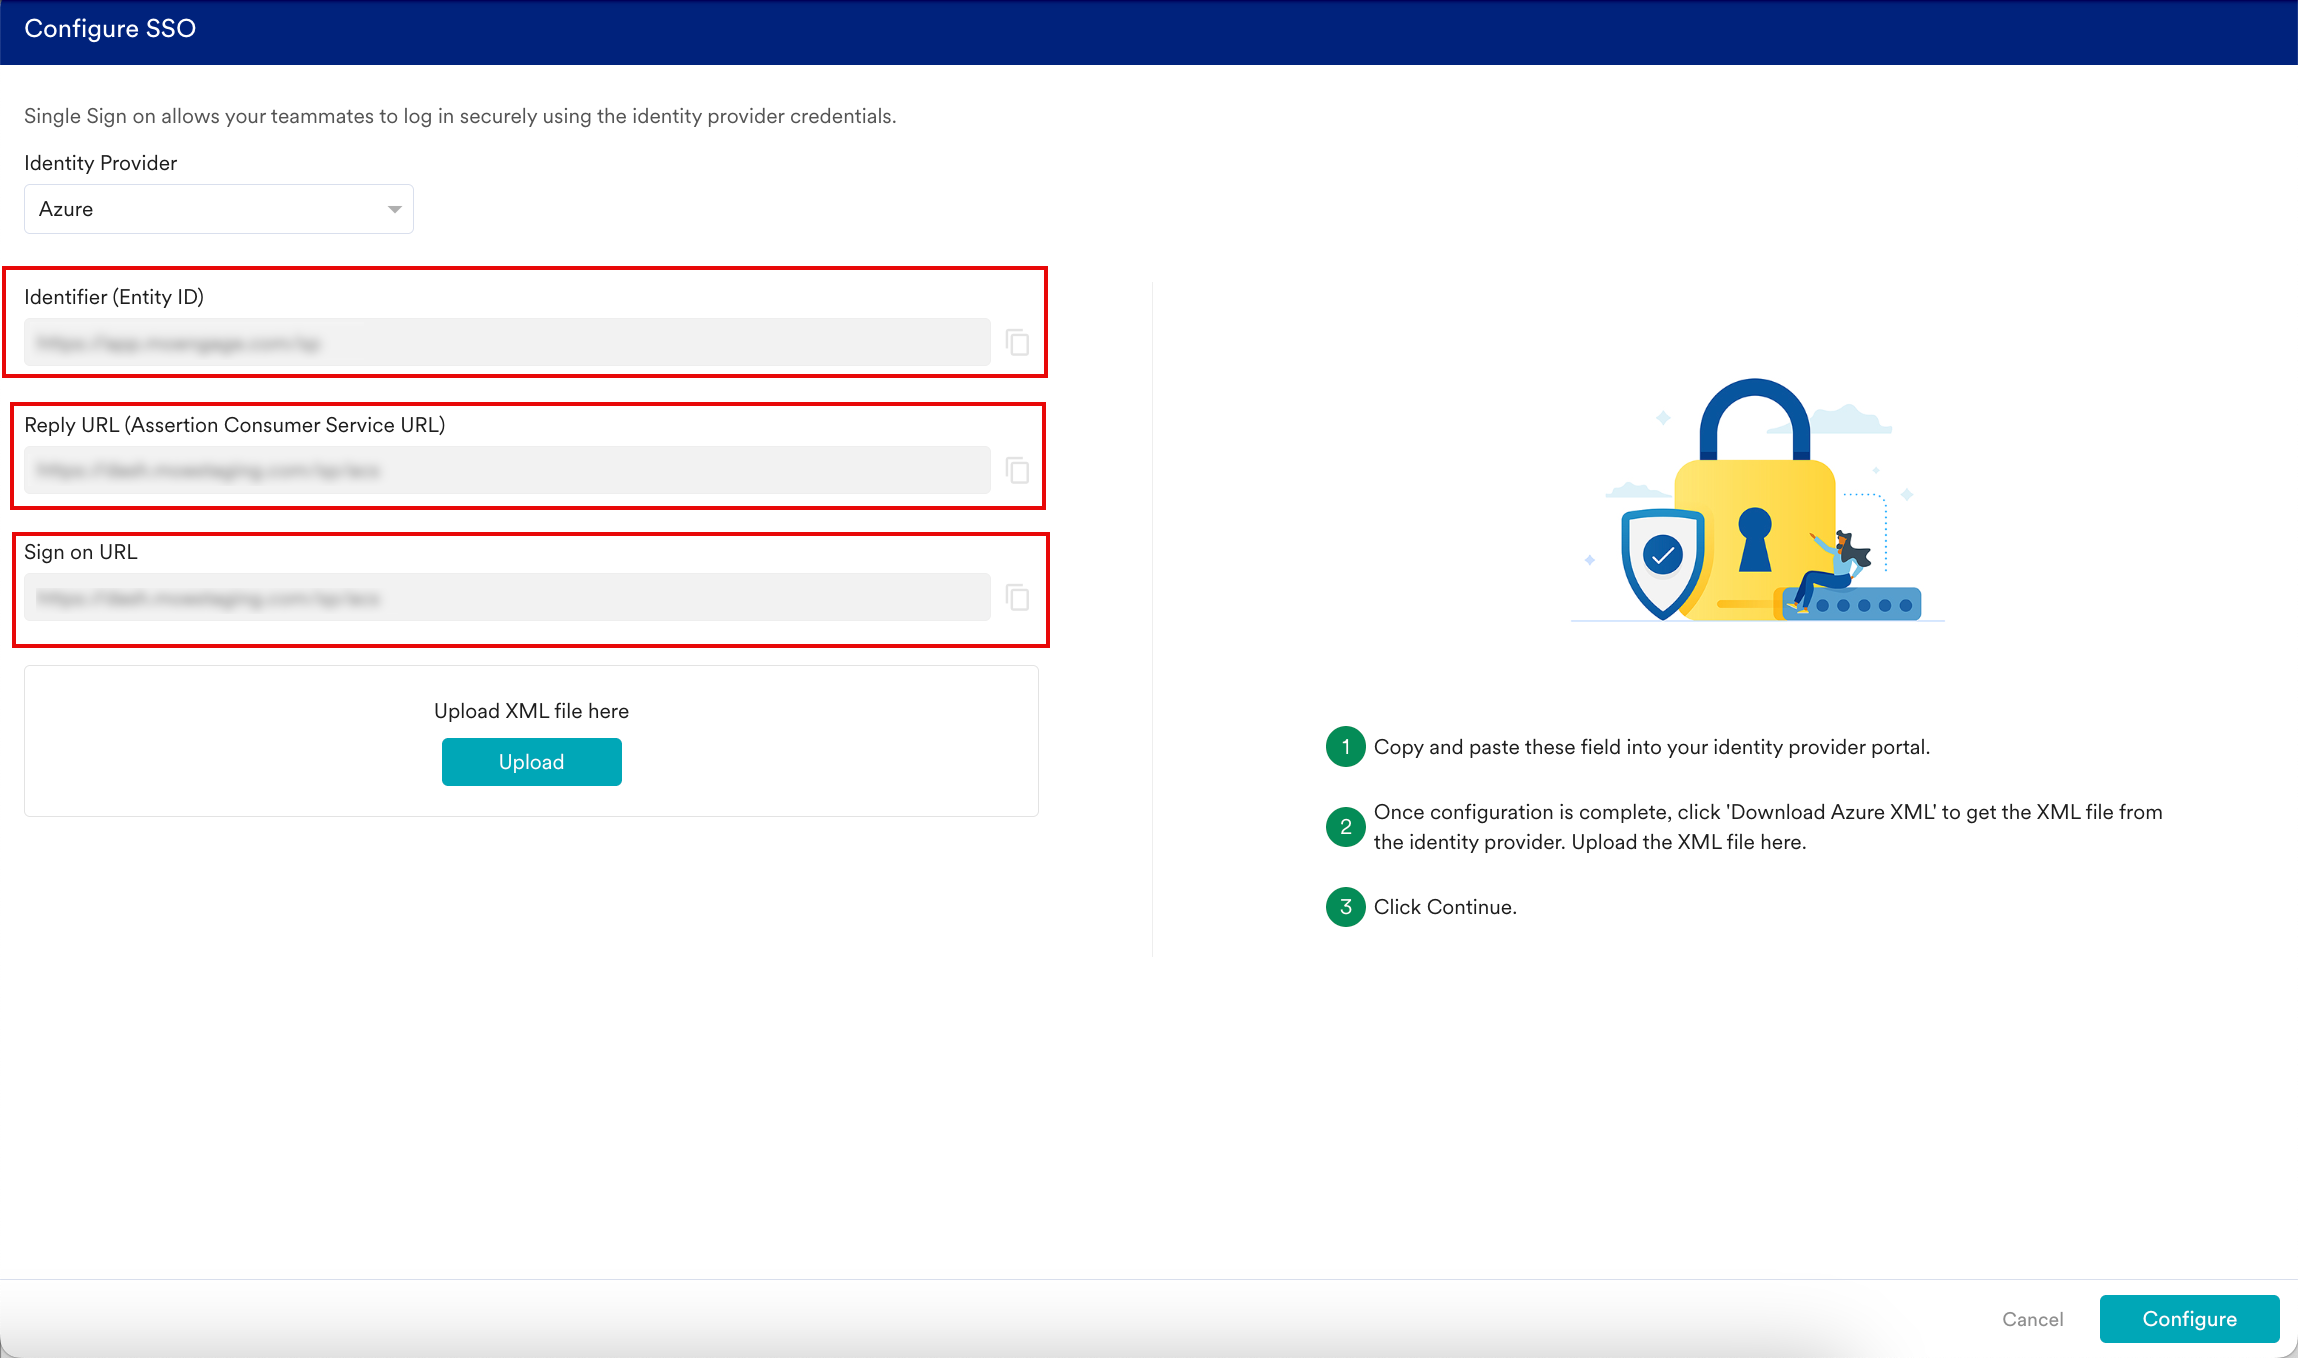2298x1358 pixels.
Task: Click the Identity Provider label
Action: (100, 163)
